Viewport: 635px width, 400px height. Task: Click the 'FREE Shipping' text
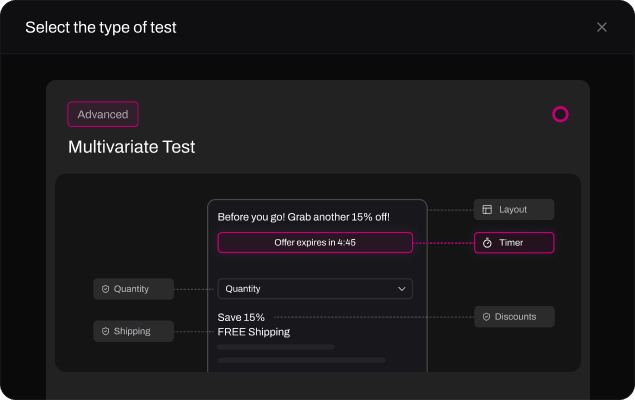253,332
